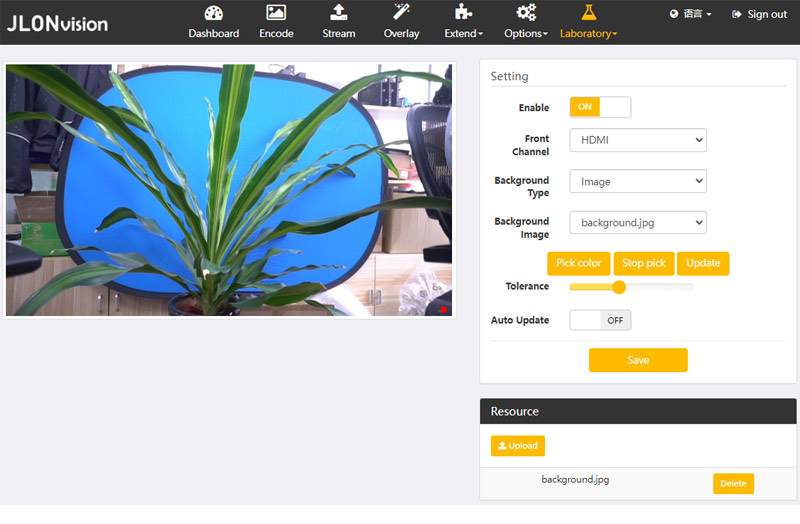Adjust the Tolerance slider handle

(x=618, y=287)
